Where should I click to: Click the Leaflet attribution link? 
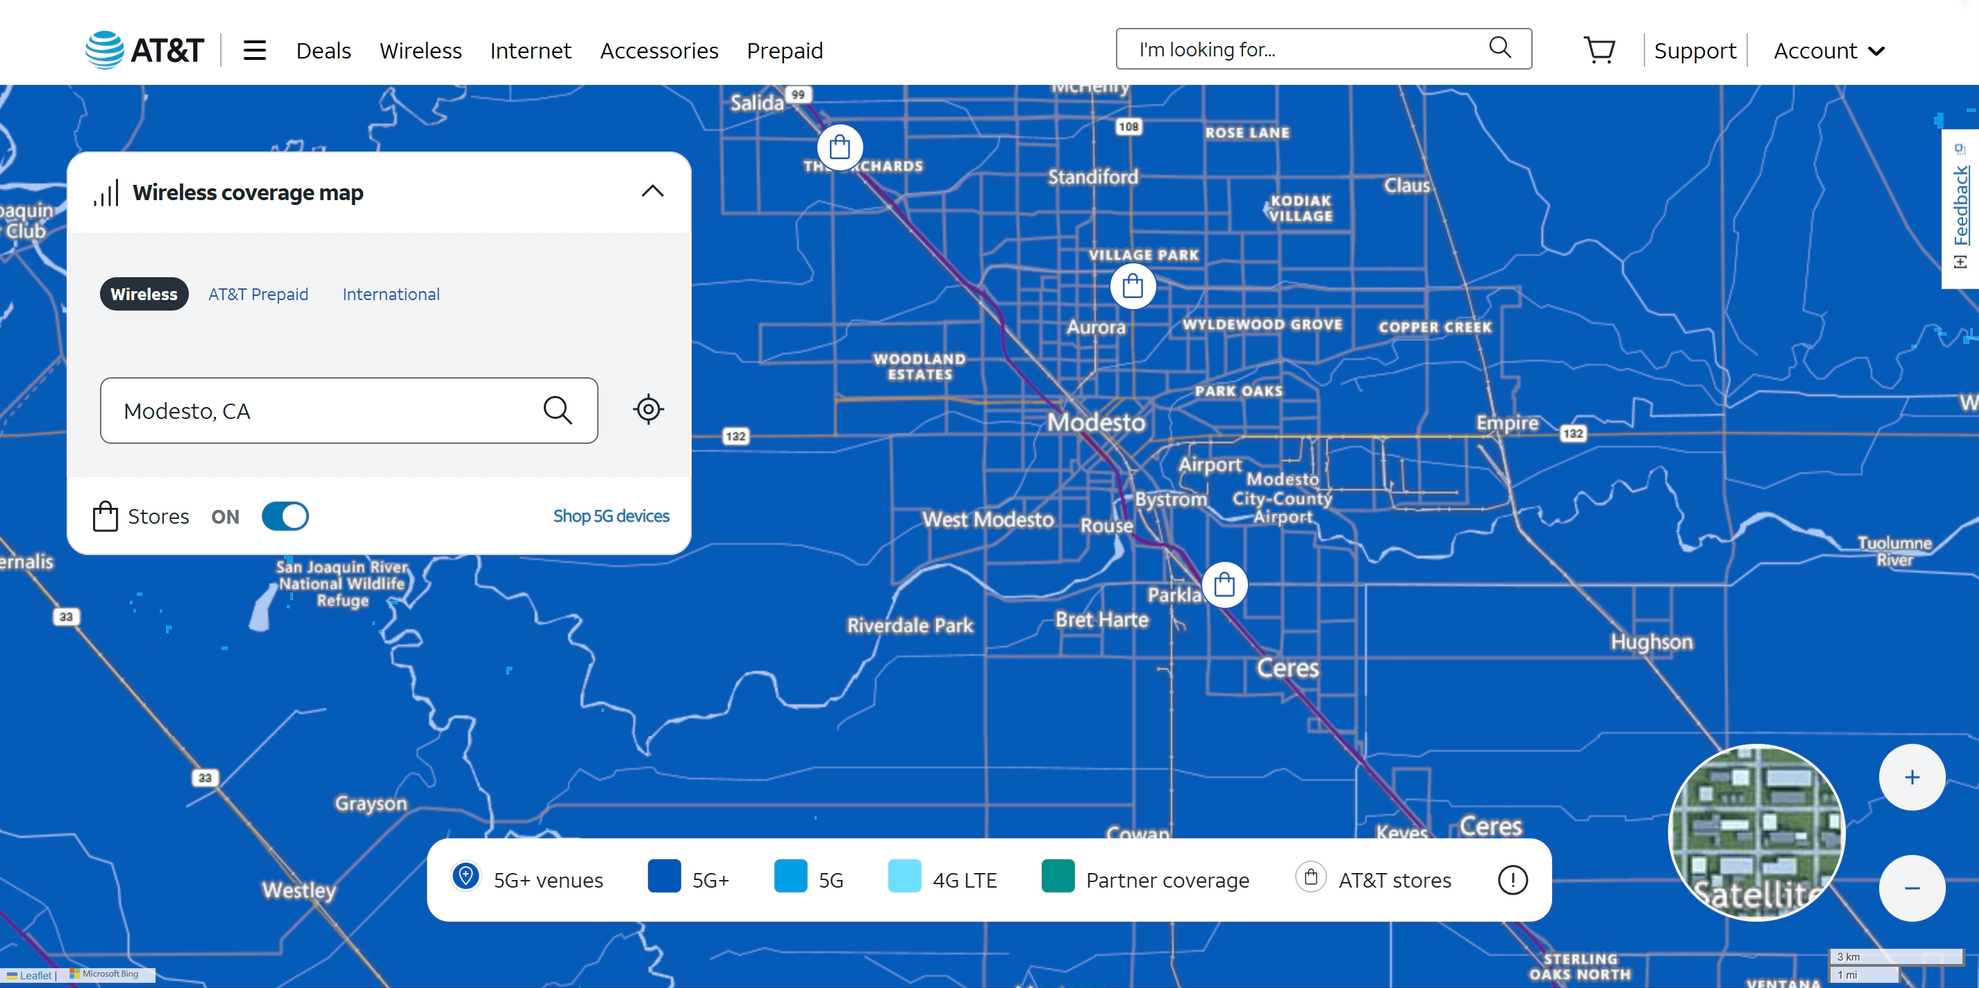coord(35,975)
